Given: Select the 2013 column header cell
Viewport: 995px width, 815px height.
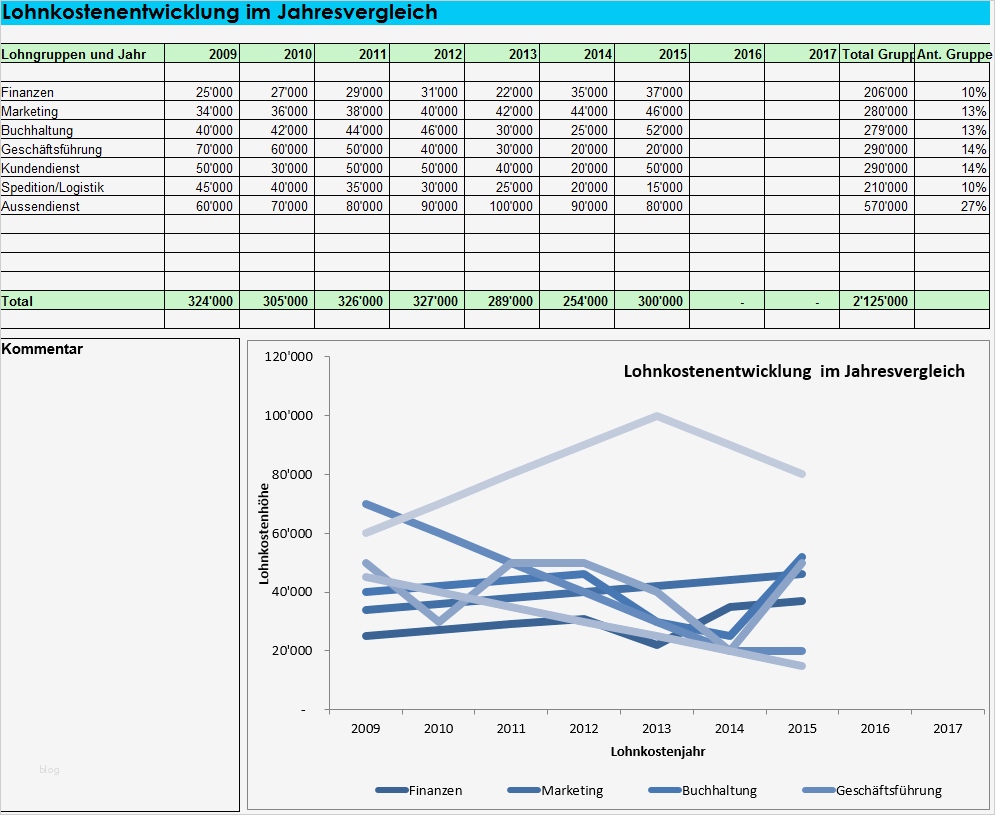Looking at the screenshot, I should point(520,55).
